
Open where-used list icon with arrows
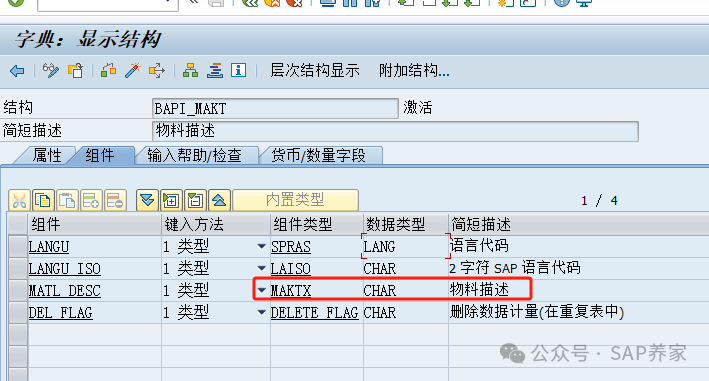(x=157, y=71)
